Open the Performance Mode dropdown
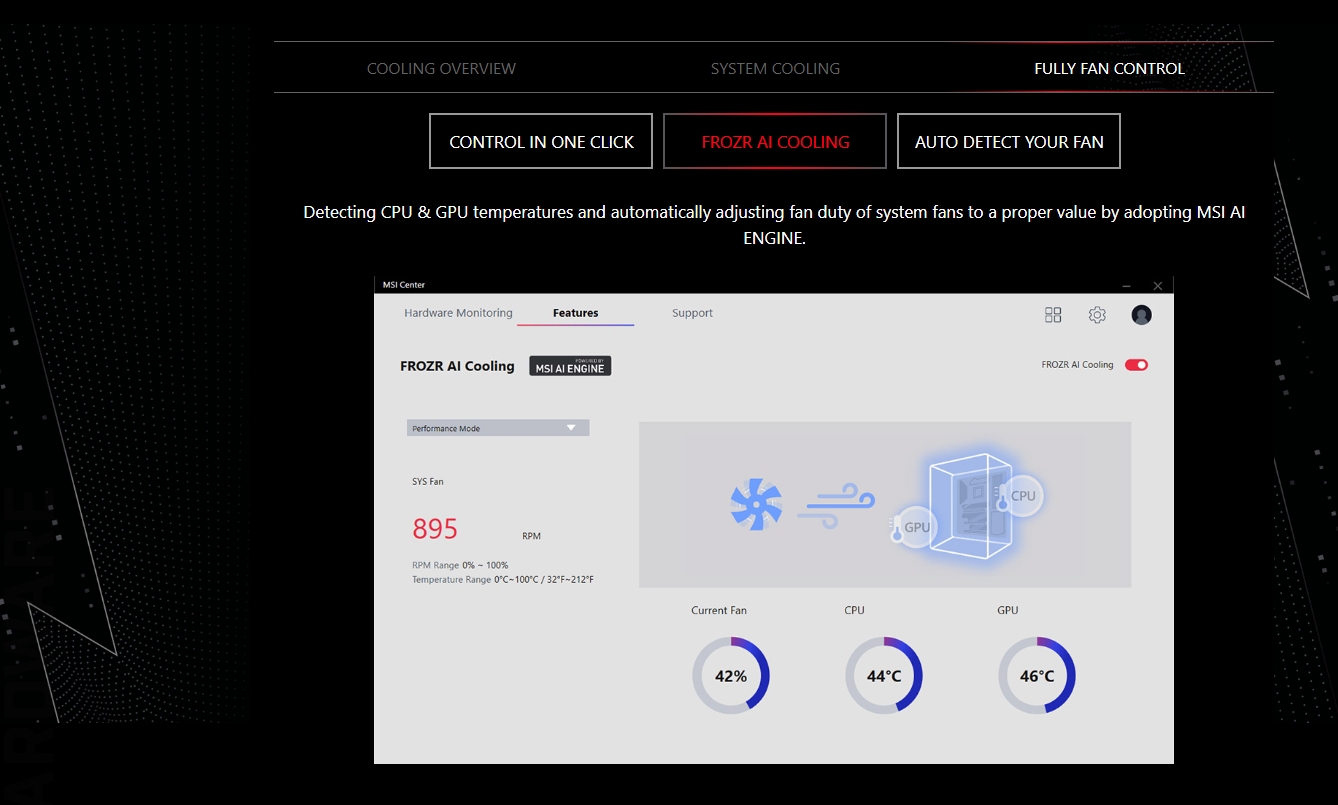The image size is (1338, 805). [498, 428]
